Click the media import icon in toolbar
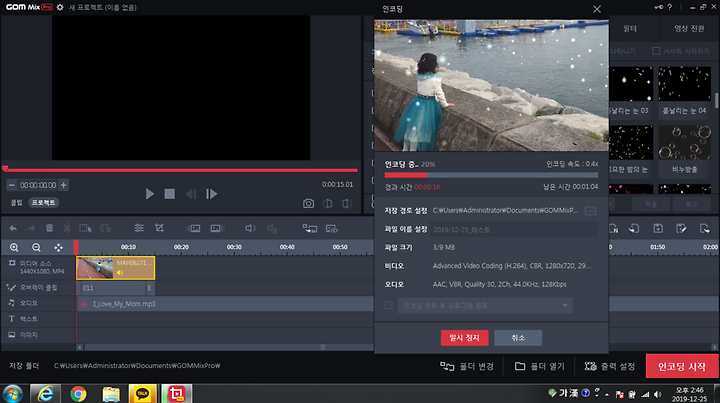Screen dimensions: 720x403 pos(309,229)
